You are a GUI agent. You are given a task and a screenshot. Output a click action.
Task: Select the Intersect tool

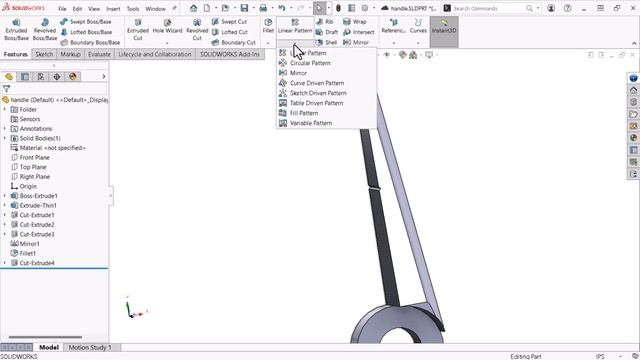[359, 32]
